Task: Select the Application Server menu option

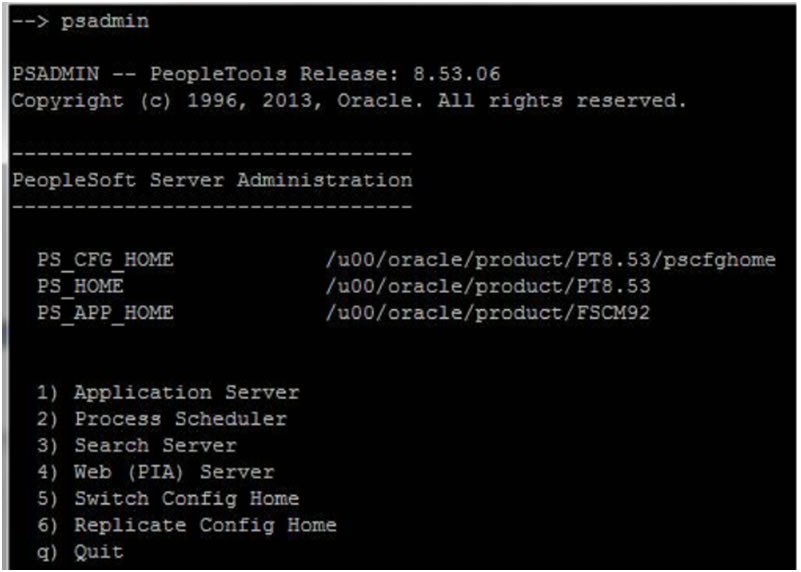Action: pos(168,393)
